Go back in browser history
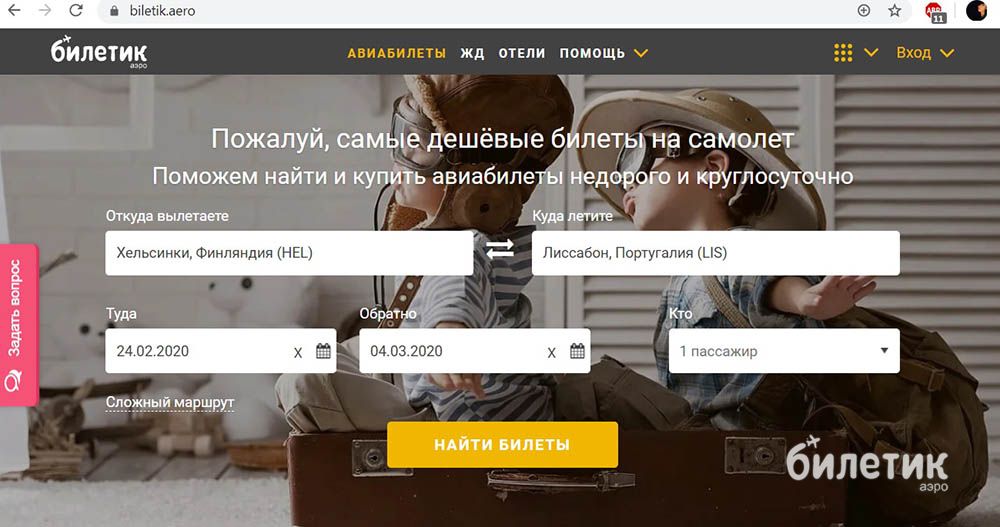 [14, 11]
